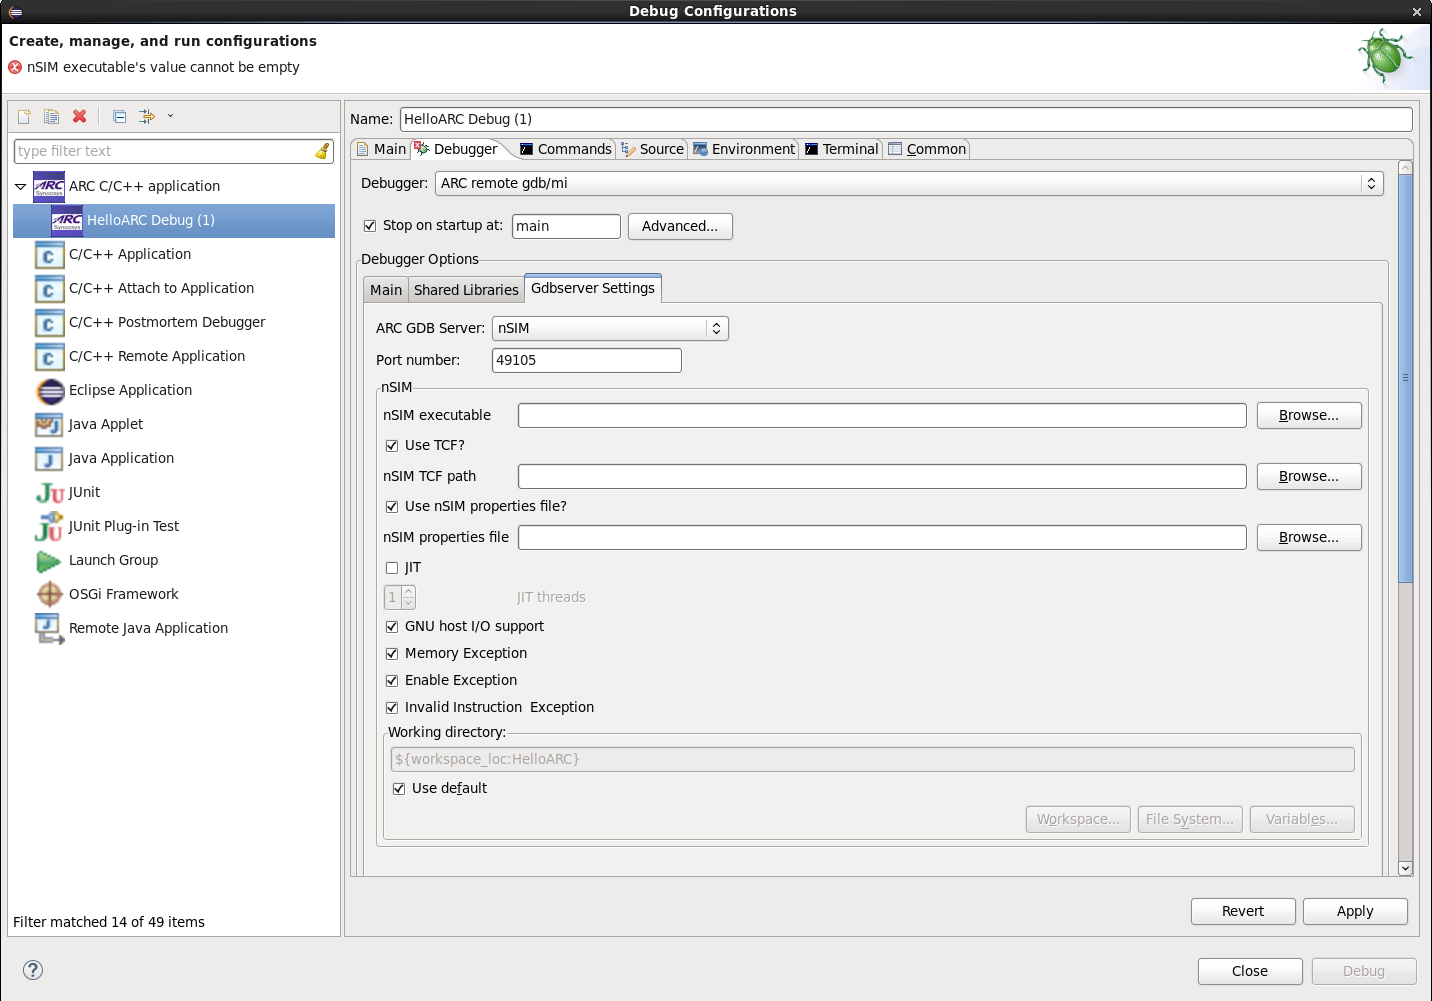Click Advanced... button

coord(680,226)
